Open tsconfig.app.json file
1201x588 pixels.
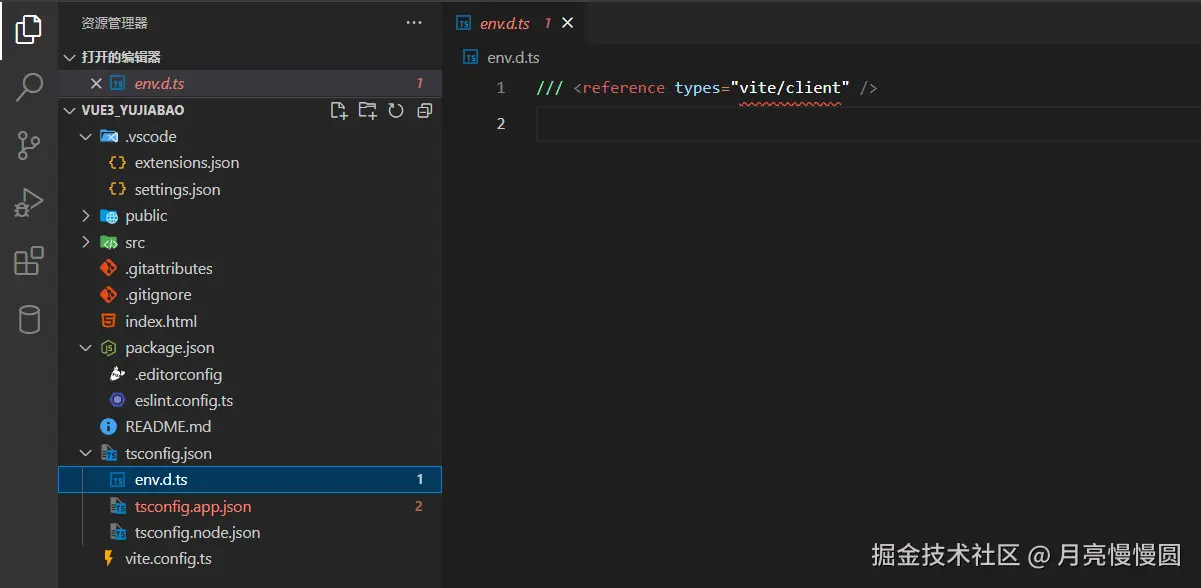point(193,507)
